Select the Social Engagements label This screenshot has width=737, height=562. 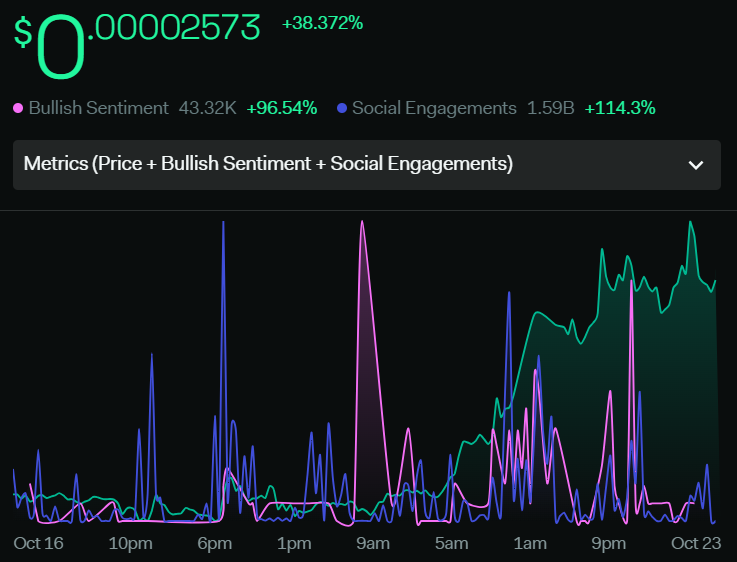click(x=434, y=108)
